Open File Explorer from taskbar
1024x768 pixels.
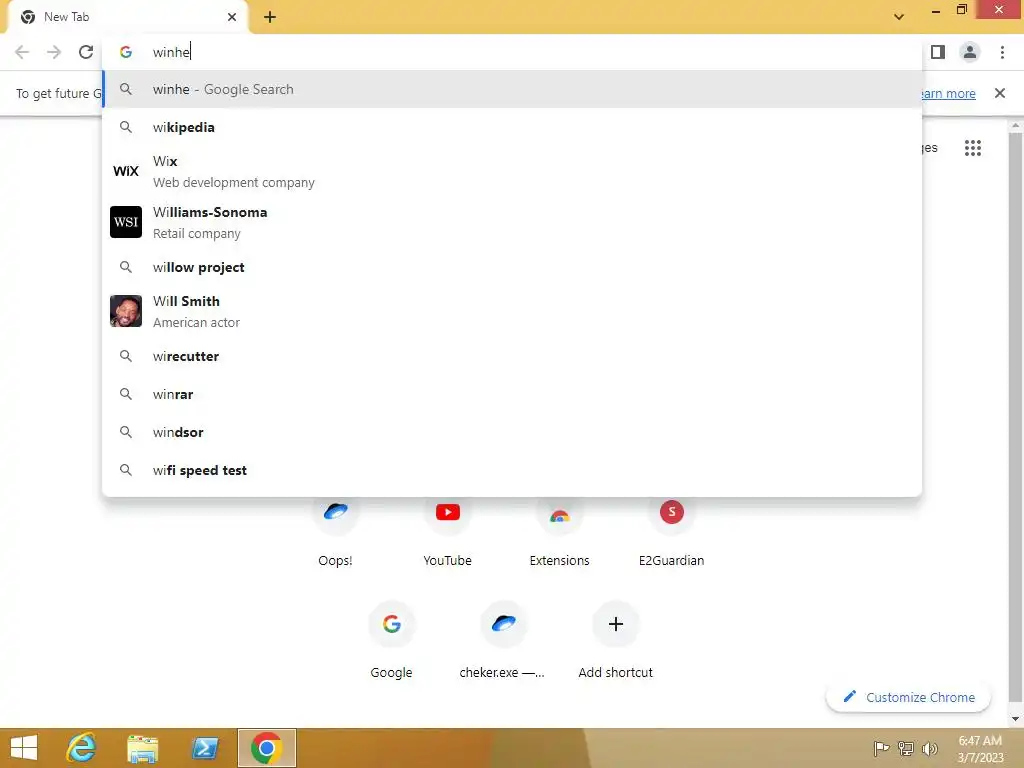[x=143, y=748]
